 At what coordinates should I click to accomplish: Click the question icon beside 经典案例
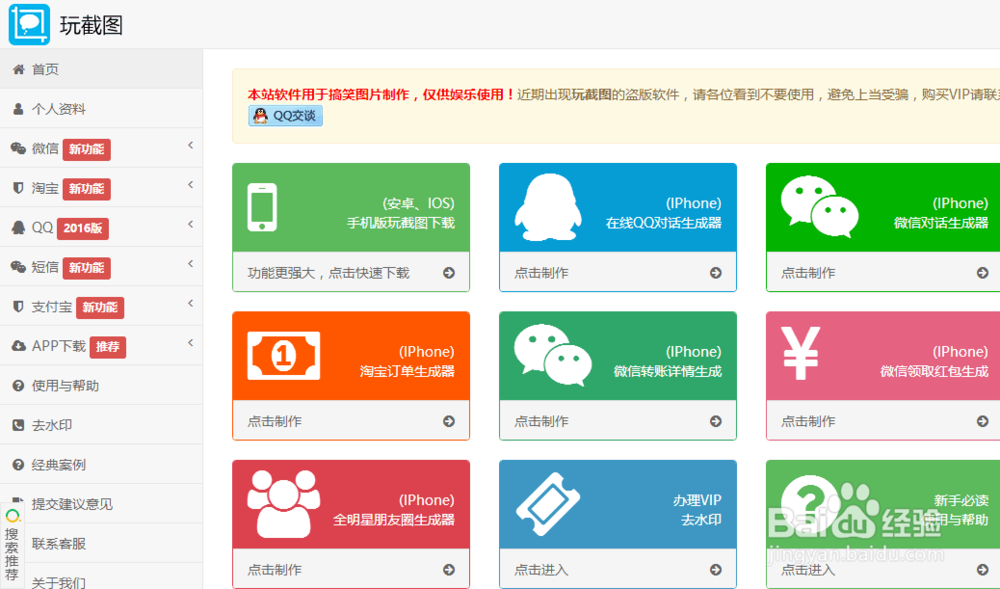pos(18,465)
